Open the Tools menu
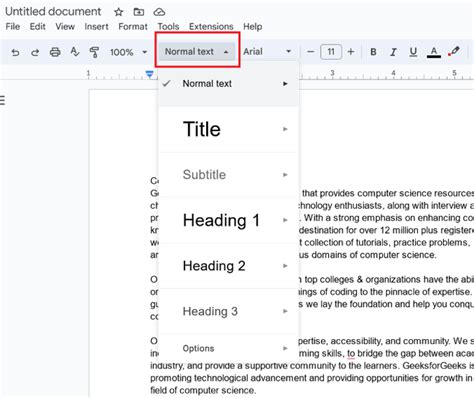The height and width of the screenshot is (398, 474). pos(168,27)
